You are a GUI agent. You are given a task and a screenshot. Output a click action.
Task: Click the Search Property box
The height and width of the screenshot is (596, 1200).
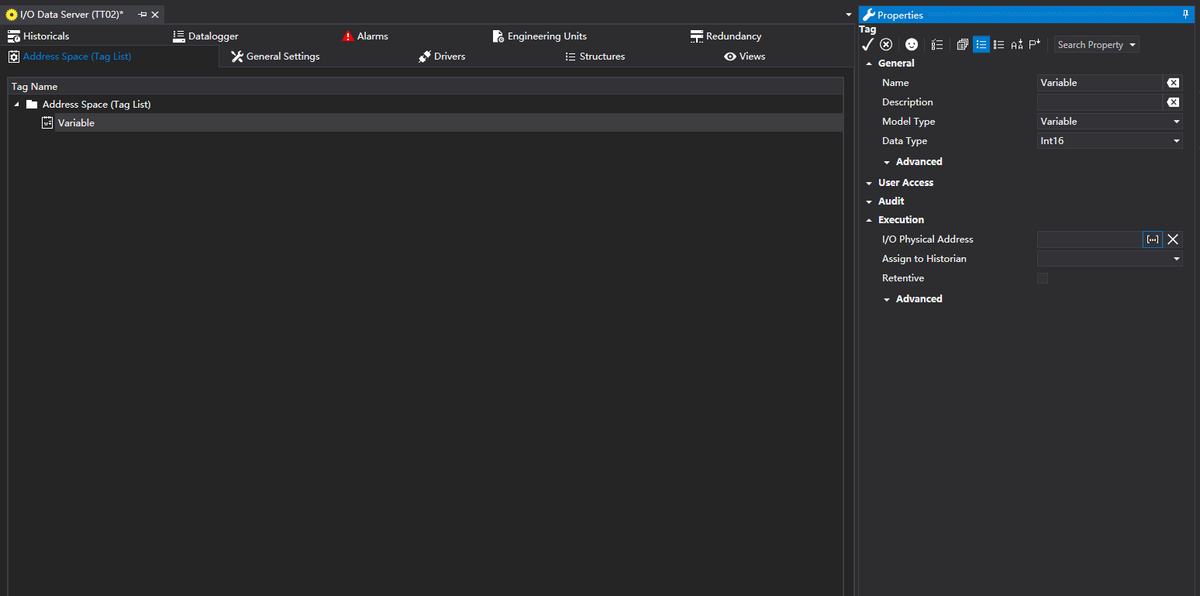[x=1091, y=45]
